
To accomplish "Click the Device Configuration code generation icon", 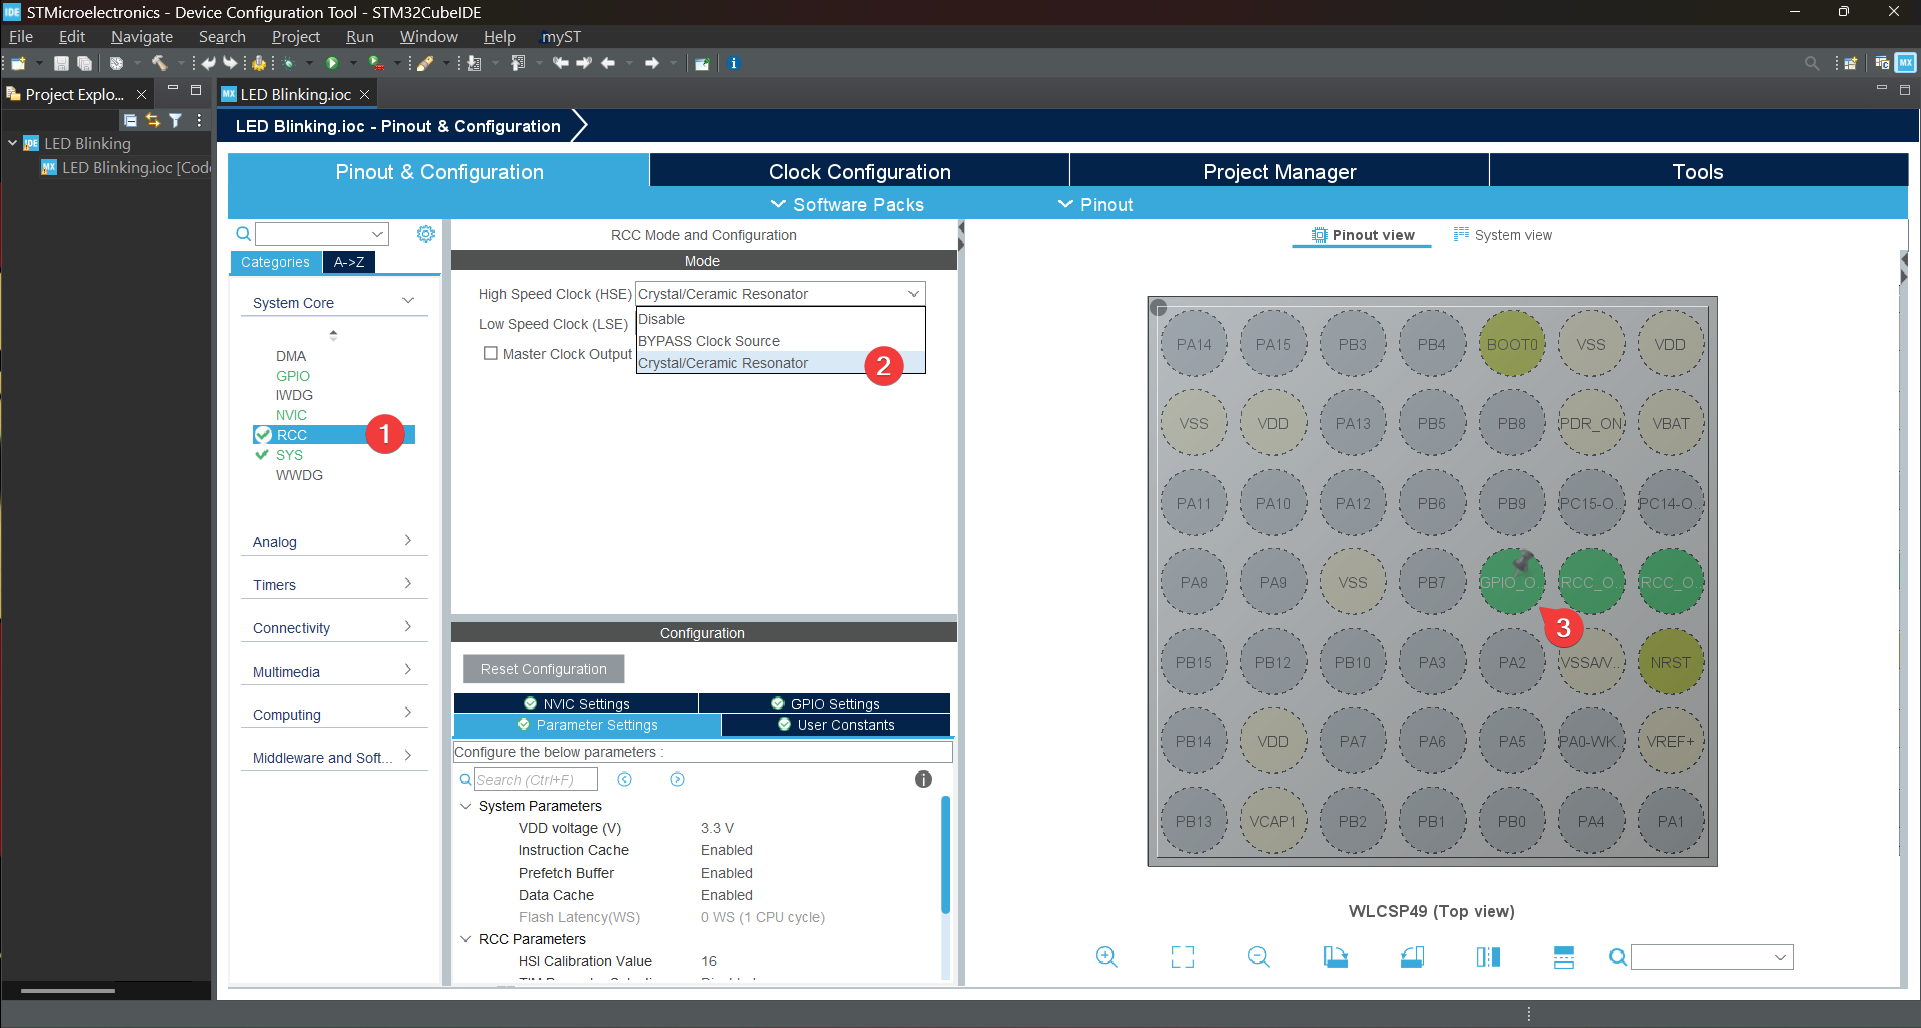I will [x=259, y=63].
